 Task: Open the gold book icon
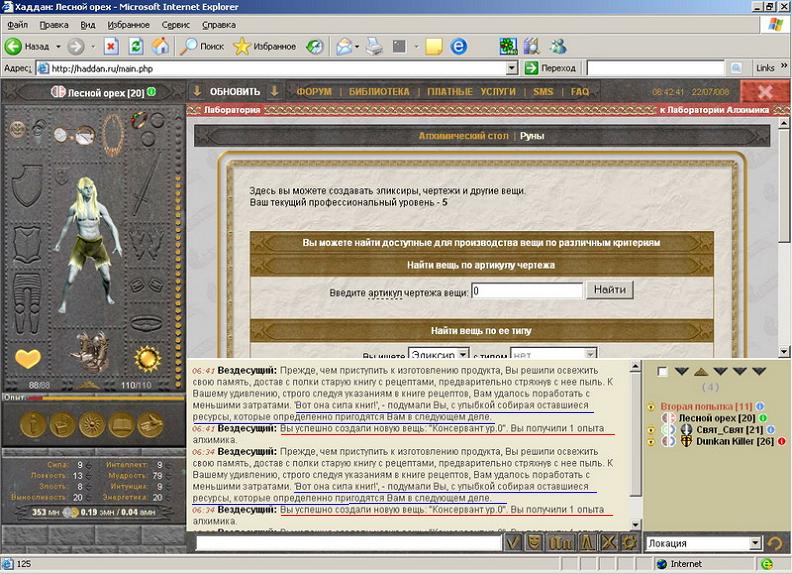[121, 424]
